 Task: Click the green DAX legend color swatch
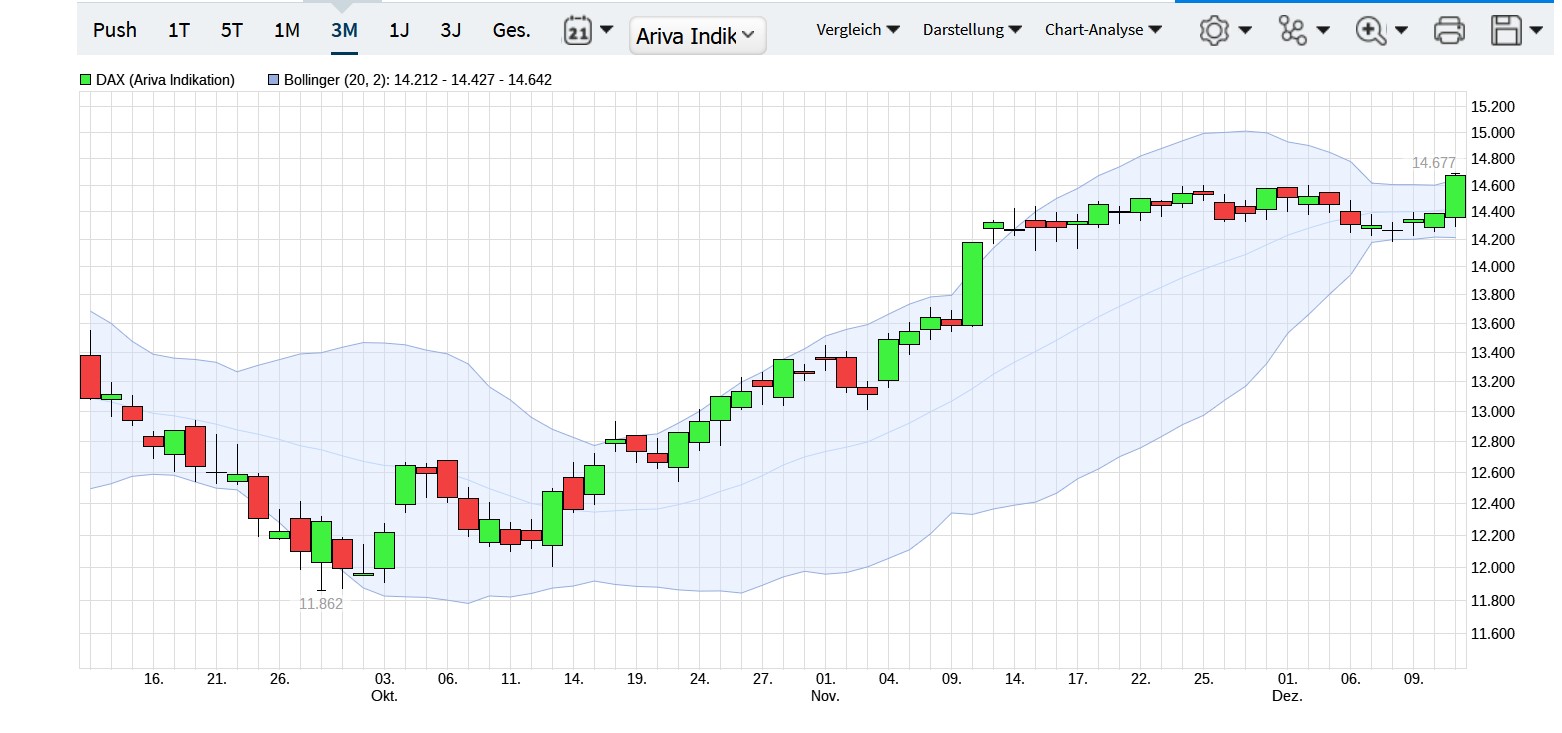(86, 80)
